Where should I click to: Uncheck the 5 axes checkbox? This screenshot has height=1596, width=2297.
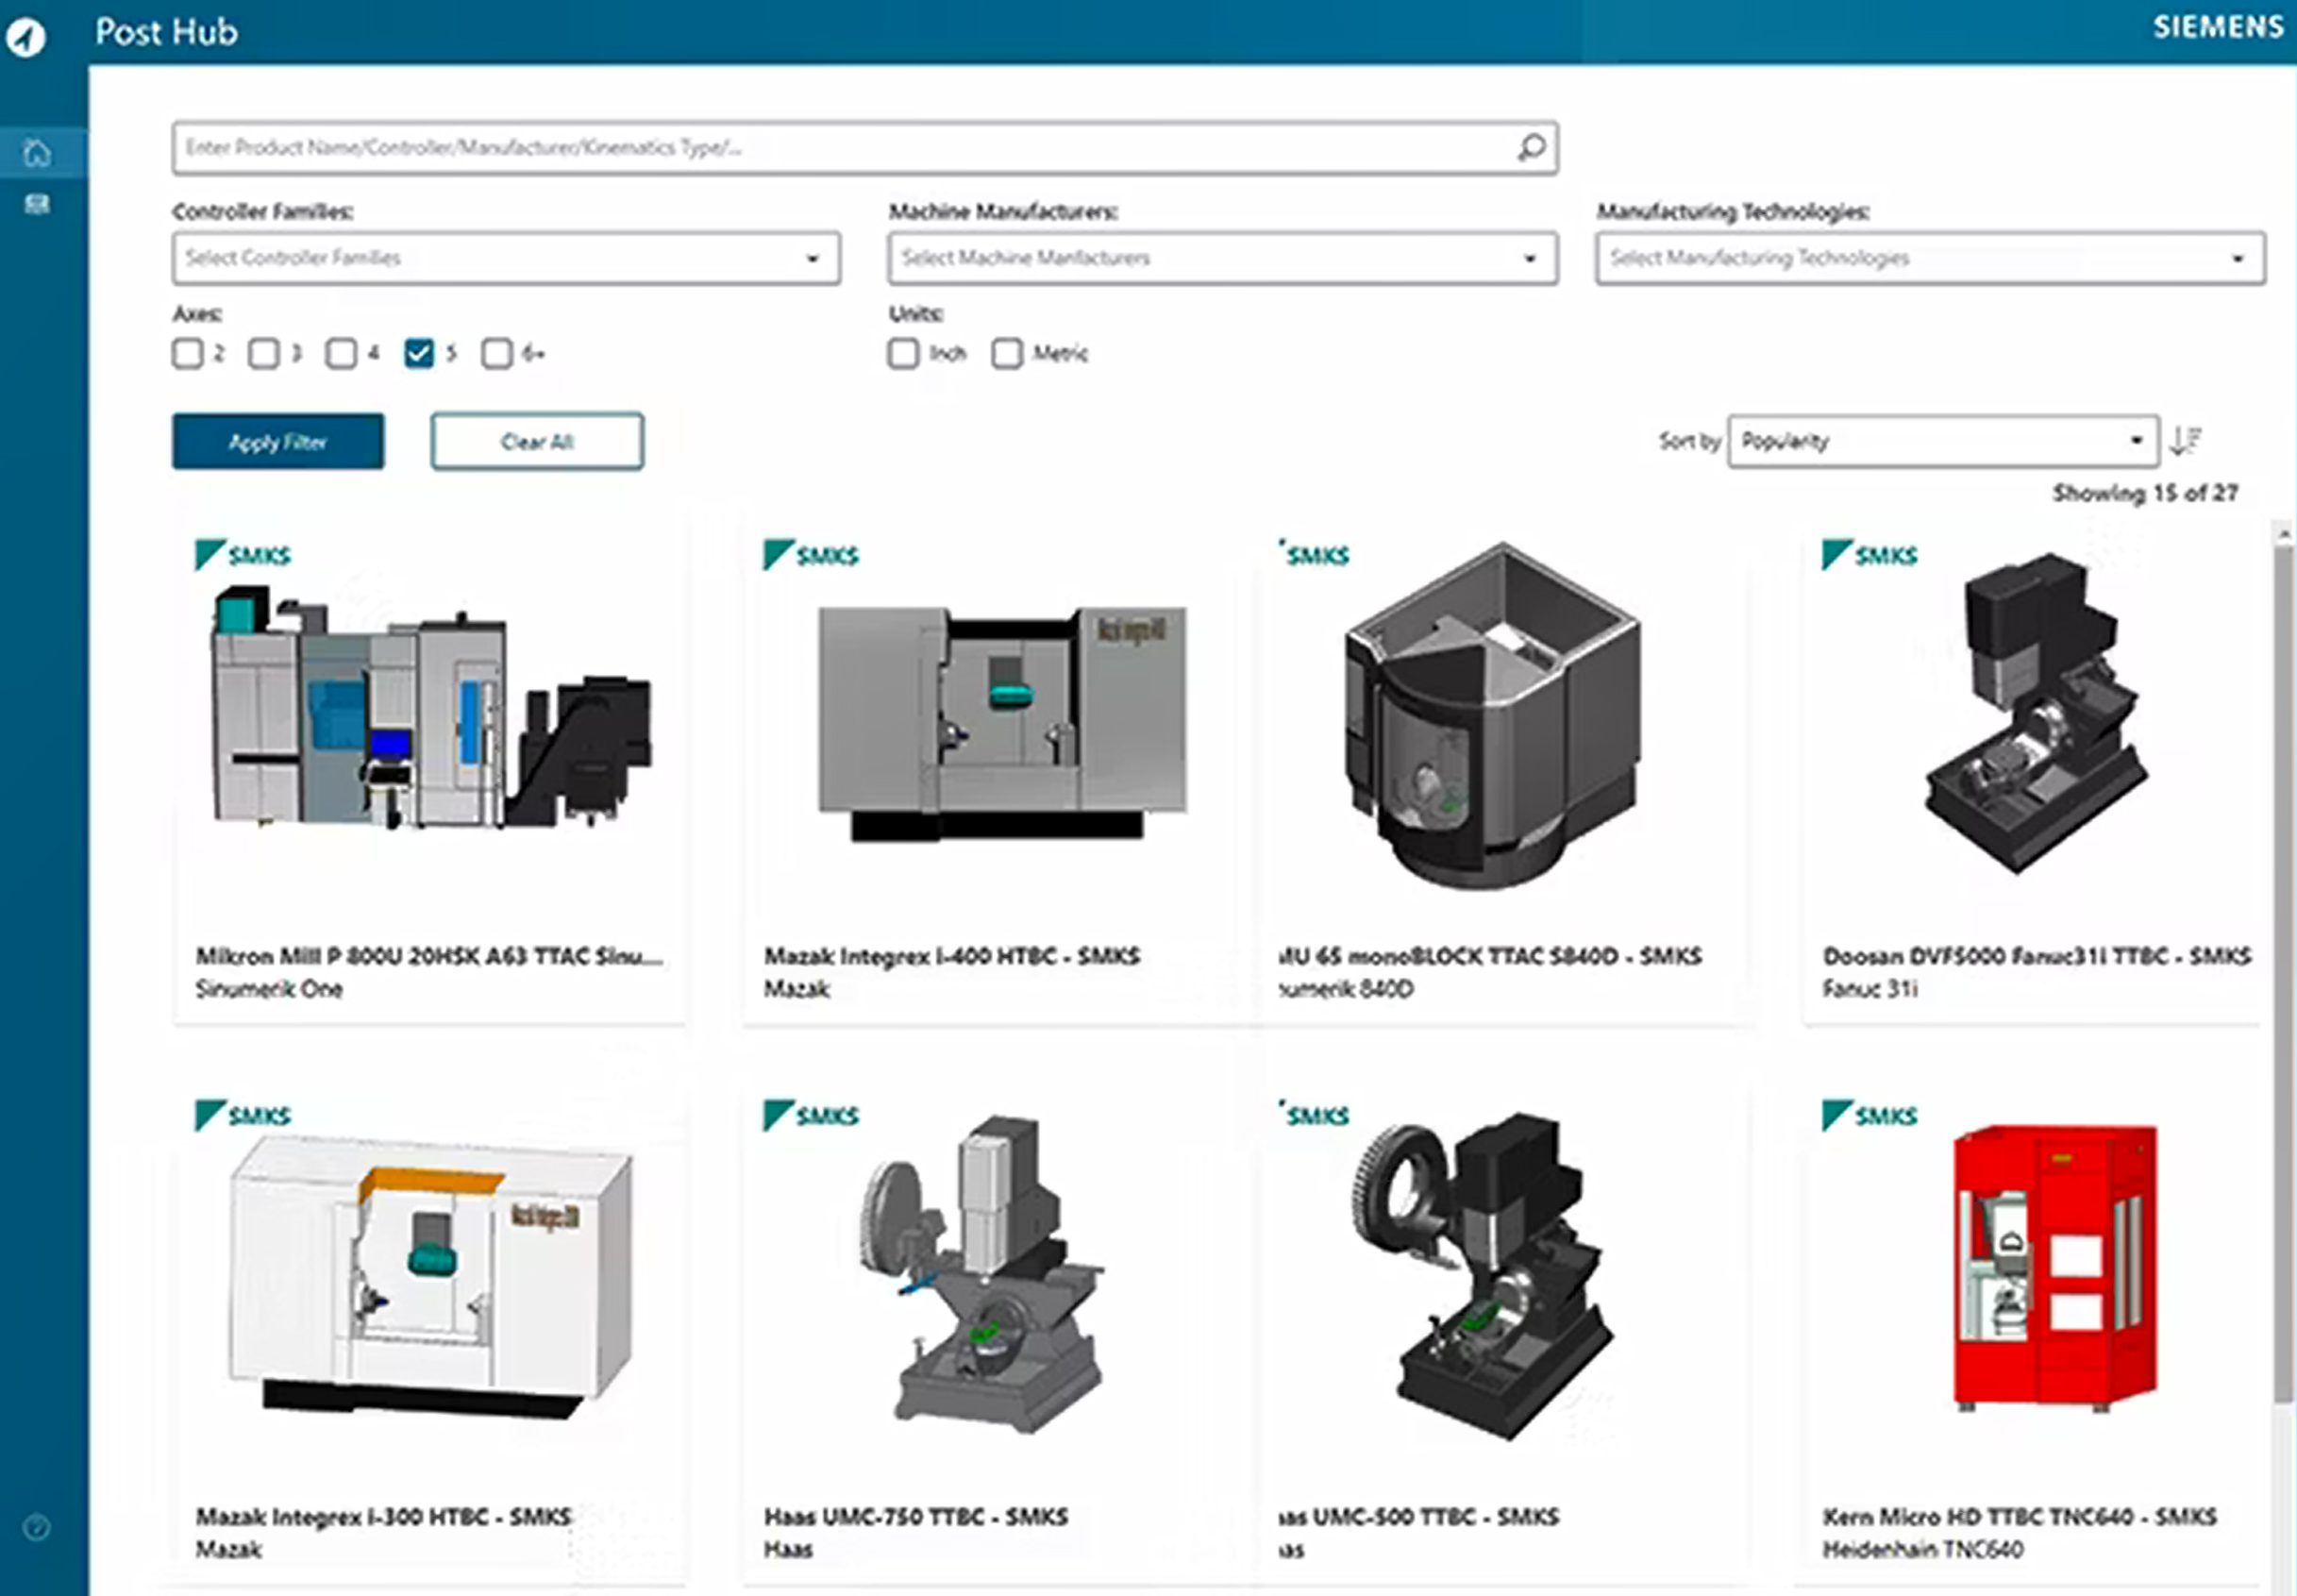pyautogui.click(x=419, y=353)
